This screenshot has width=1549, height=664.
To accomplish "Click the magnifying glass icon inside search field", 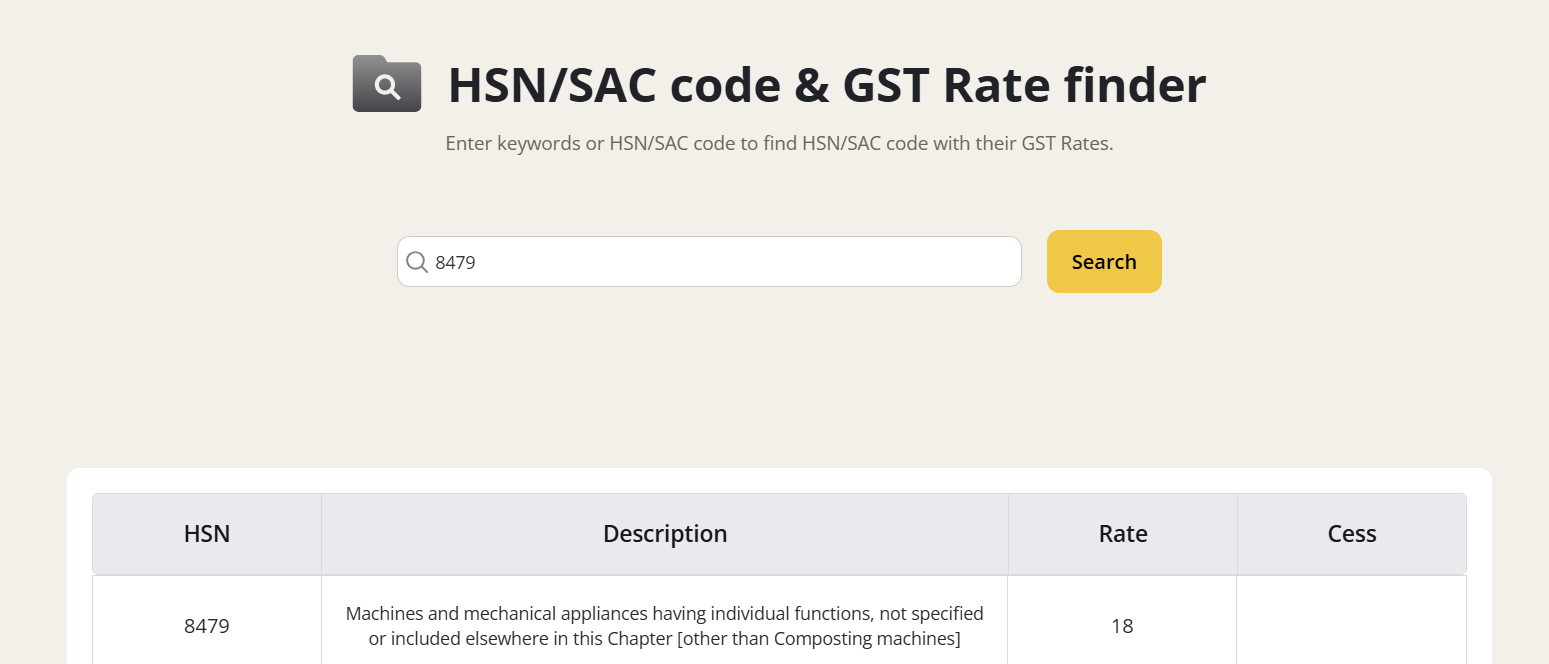I will (417, 262).
